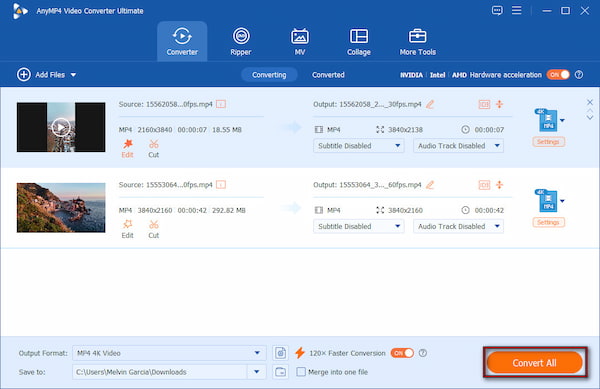Move 15562058 item up with arrow
Screen dimensions: 600x389
[590, 111]
